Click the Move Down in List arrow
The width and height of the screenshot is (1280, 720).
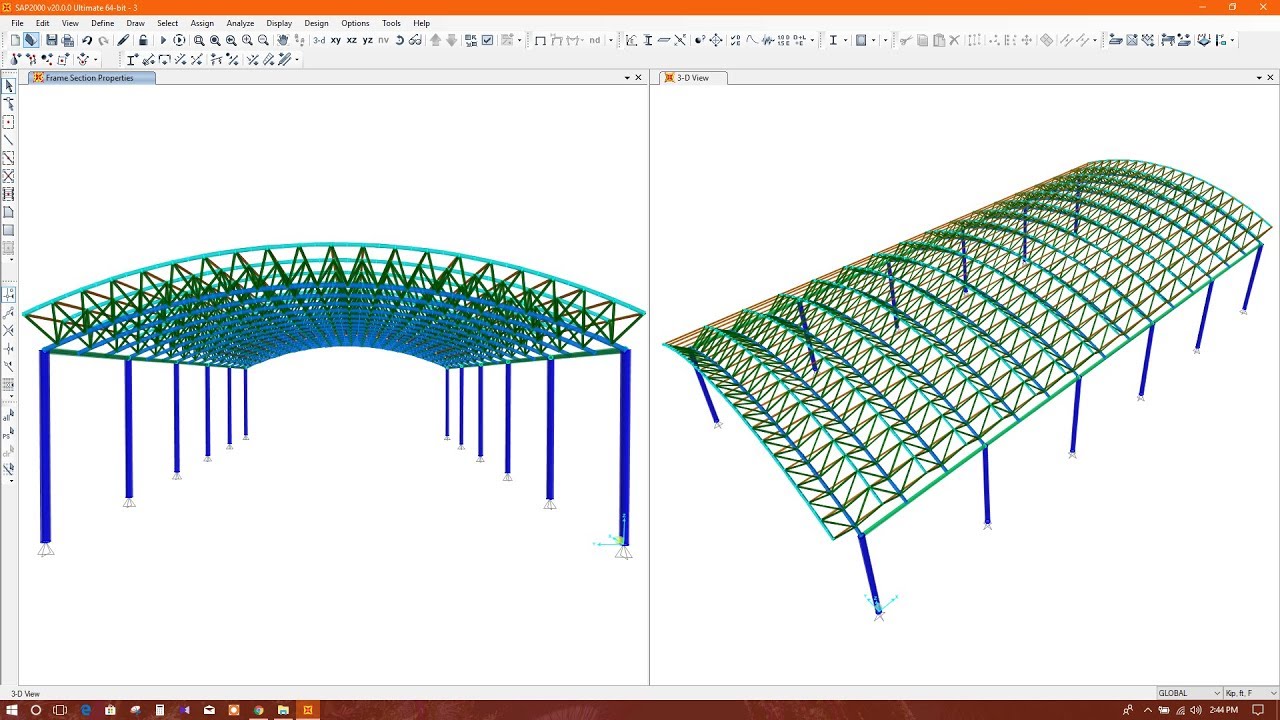point(451,40)
